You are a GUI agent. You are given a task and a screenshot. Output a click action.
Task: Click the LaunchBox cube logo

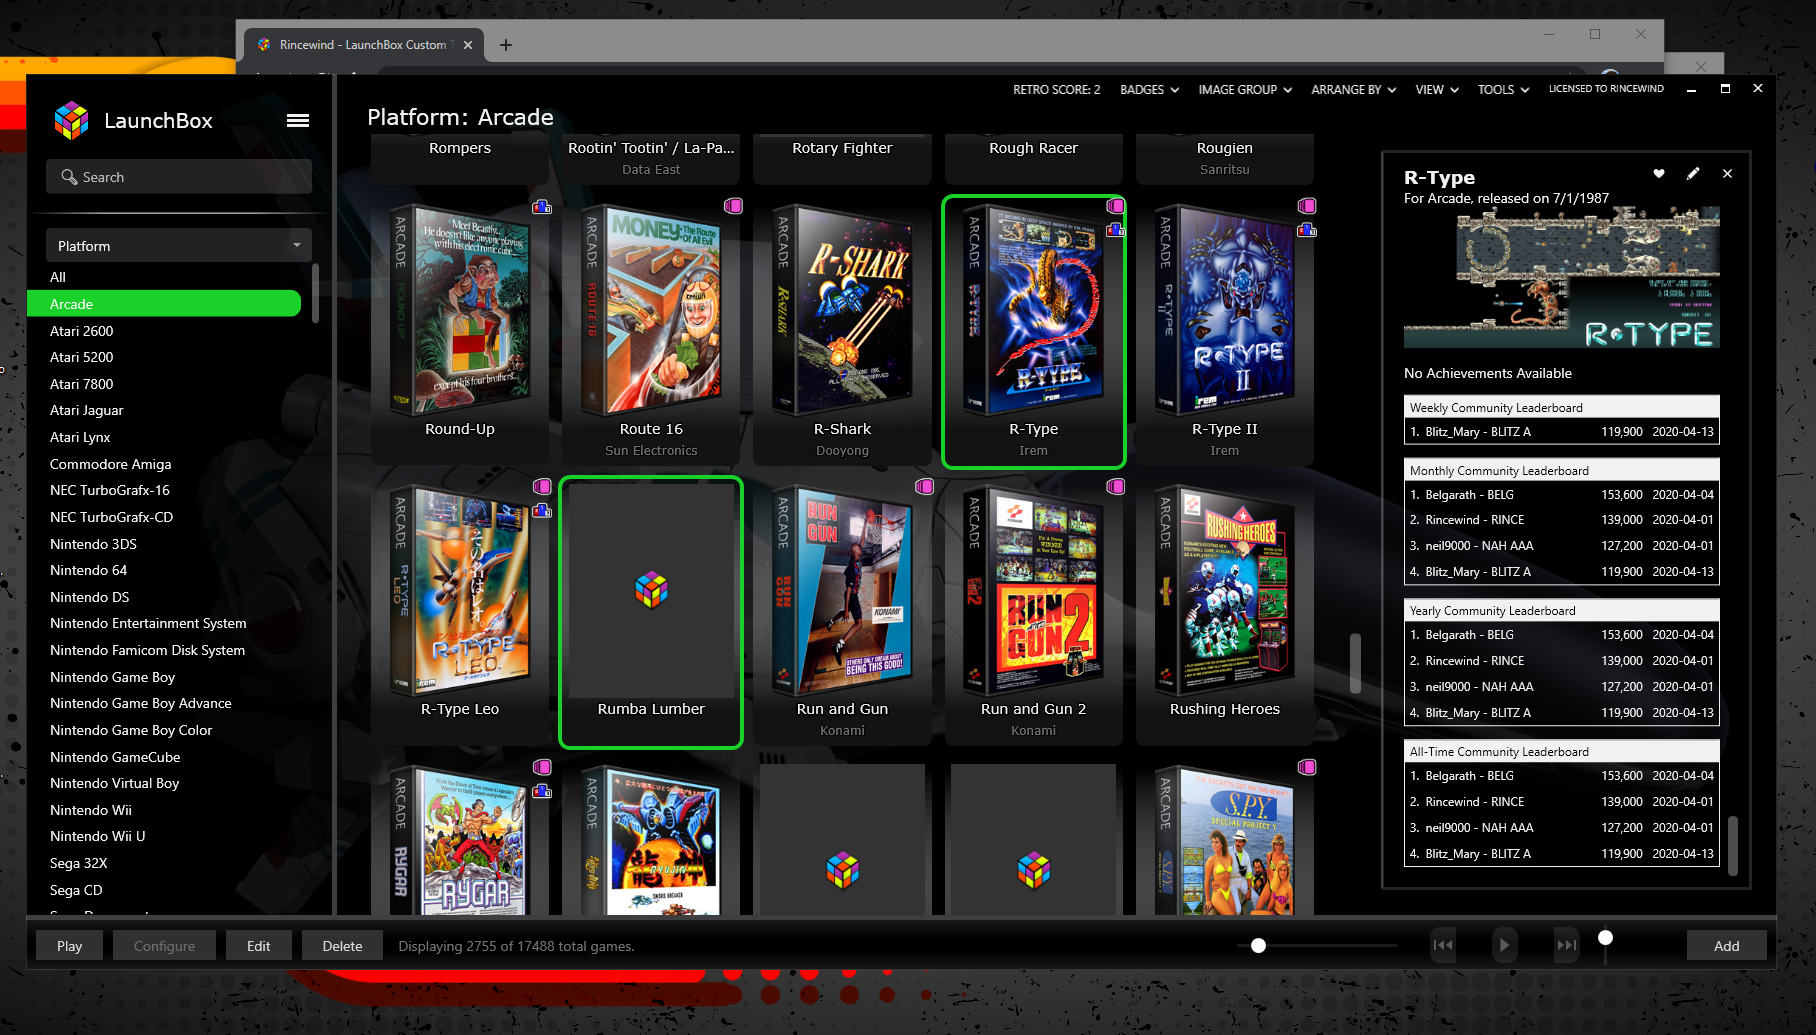tap(71, 121)
